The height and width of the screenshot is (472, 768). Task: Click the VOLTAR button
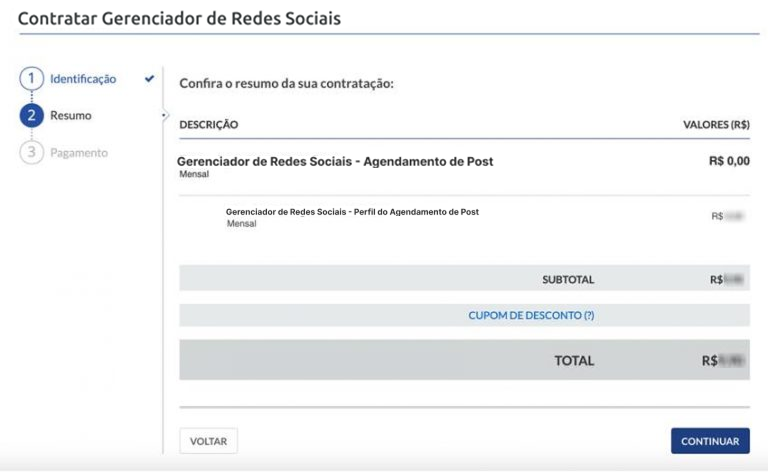point(208,441)
